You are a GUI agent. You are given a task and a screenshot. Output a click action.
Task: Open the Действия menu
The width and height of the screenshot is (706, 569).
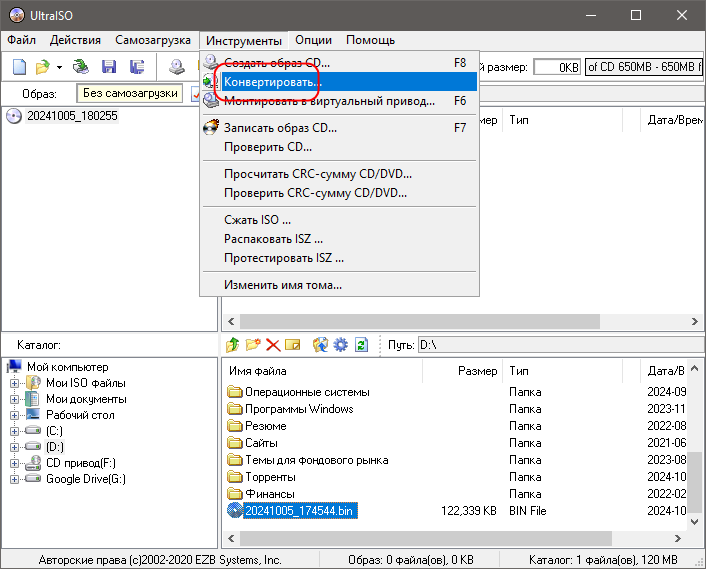pos(75,40)
